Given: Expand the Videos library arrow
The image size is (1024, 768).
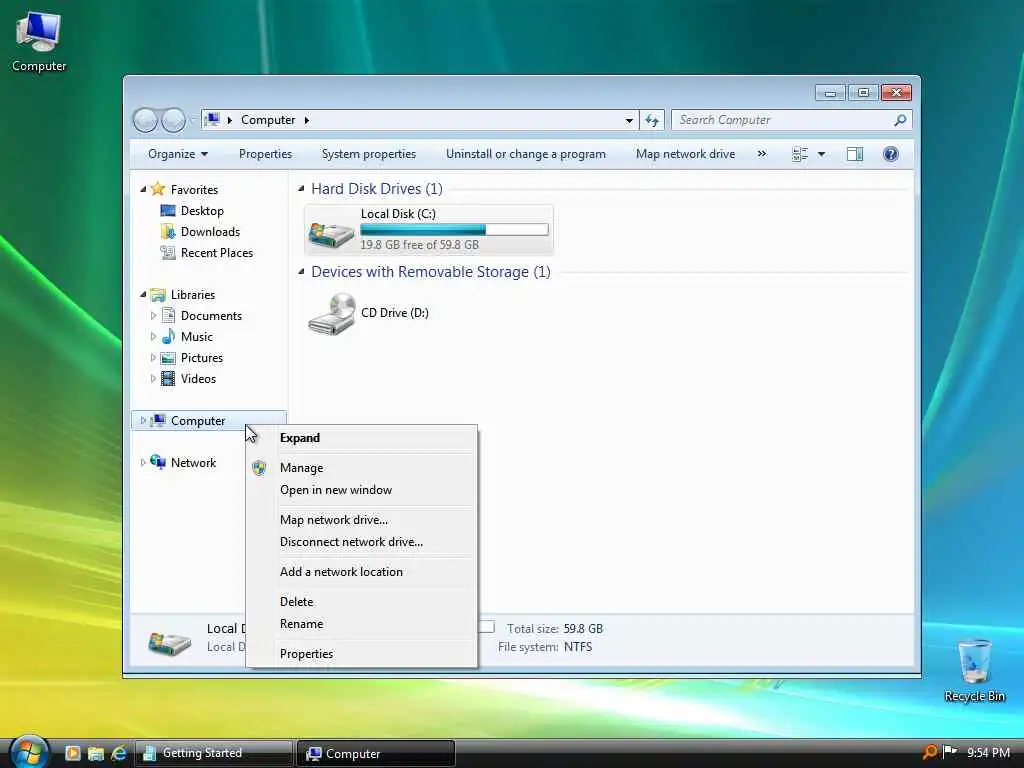Looking at the screenshot, I should point(153,379).
